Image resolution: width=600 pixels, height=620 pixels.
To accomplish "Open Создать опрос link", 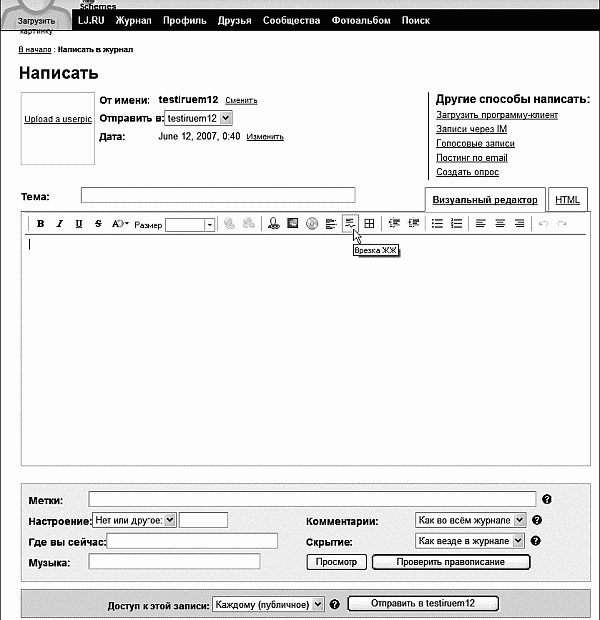I will point(468,172).
